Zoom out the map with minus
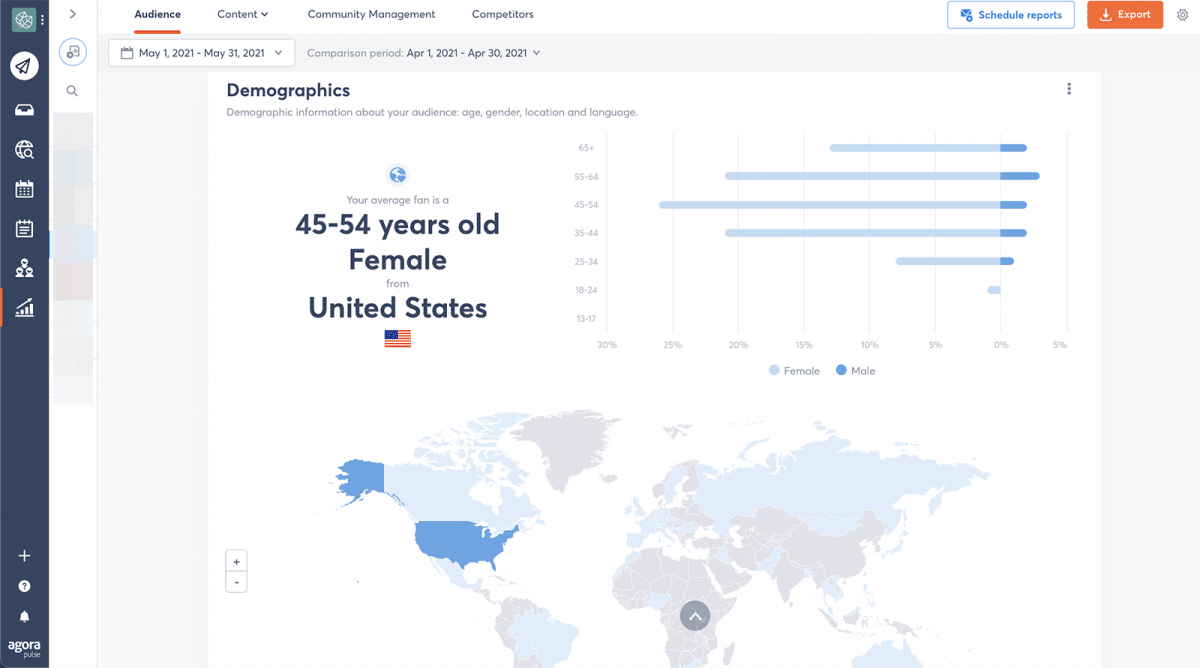Screen dimensions: 1200x668 click(236, 582)
